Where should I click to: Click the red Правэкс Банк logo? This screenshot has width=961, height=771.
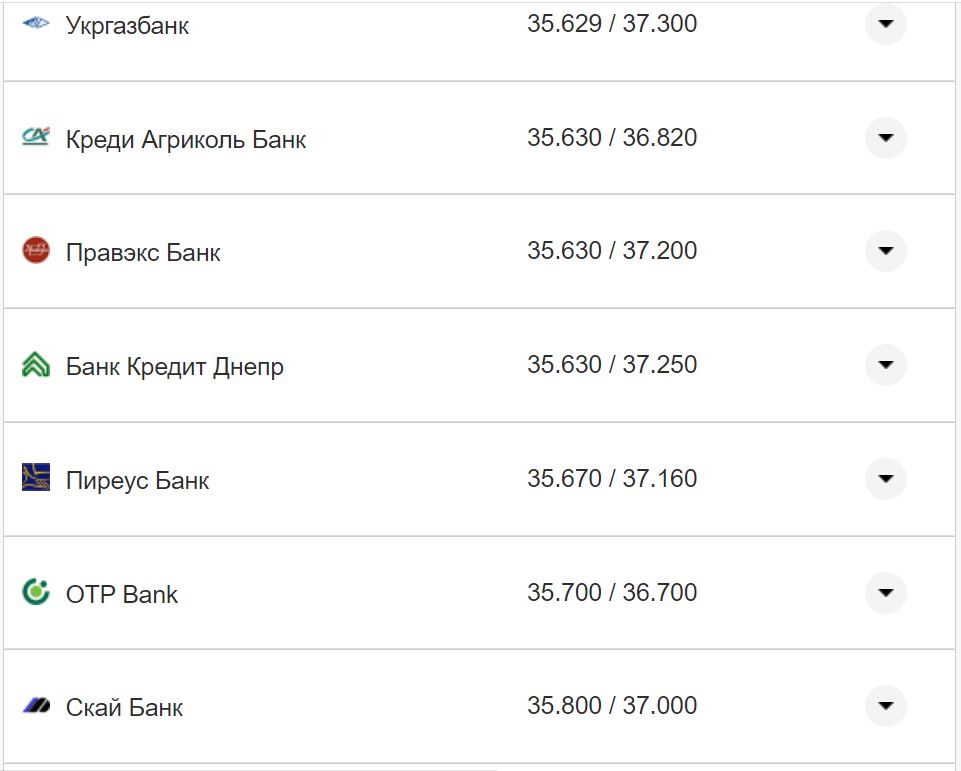click(36, 251)
